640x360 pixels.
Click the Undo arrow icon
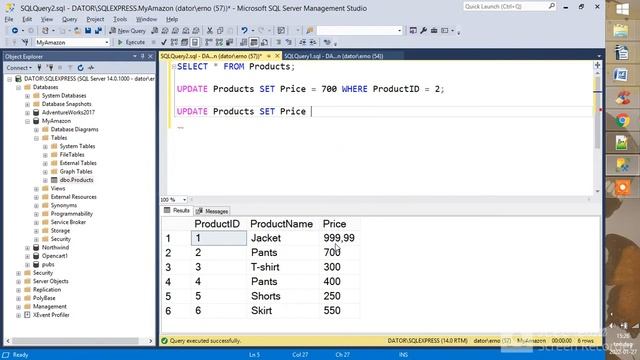click(244, 31)
